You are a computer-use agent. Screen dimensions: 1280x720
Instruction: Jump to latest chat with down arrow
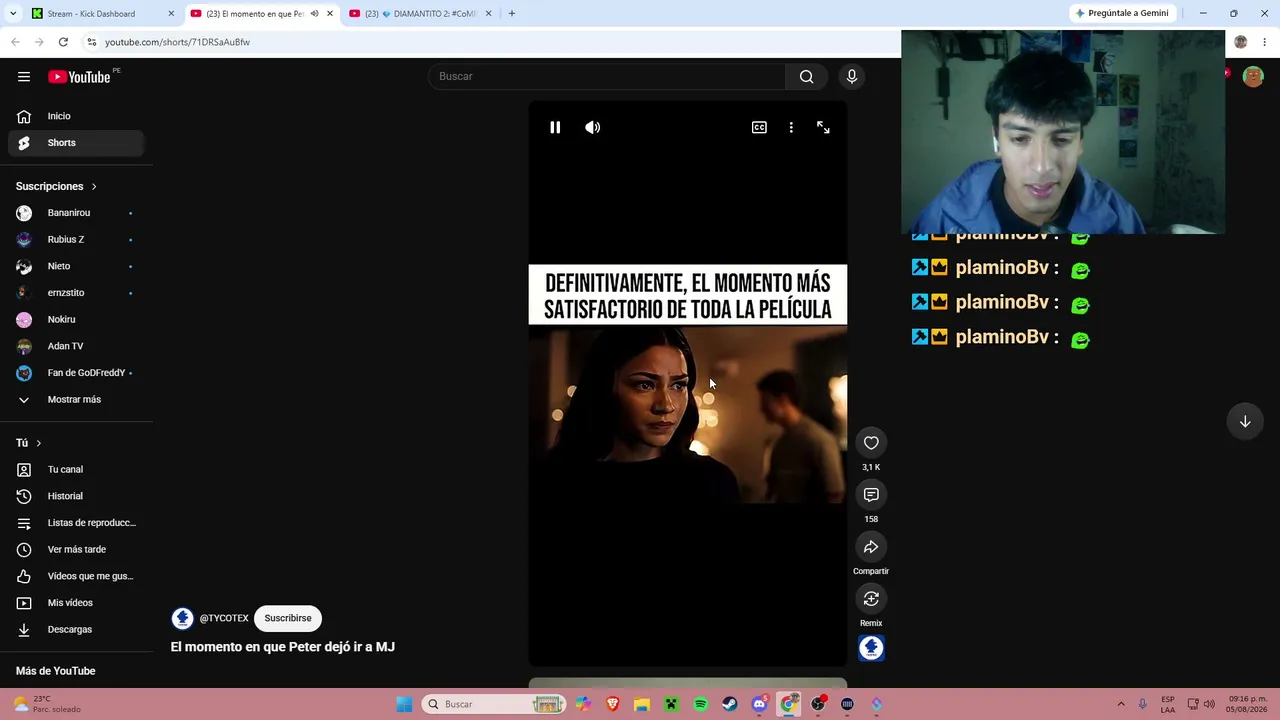click(x=1245, y=422)
